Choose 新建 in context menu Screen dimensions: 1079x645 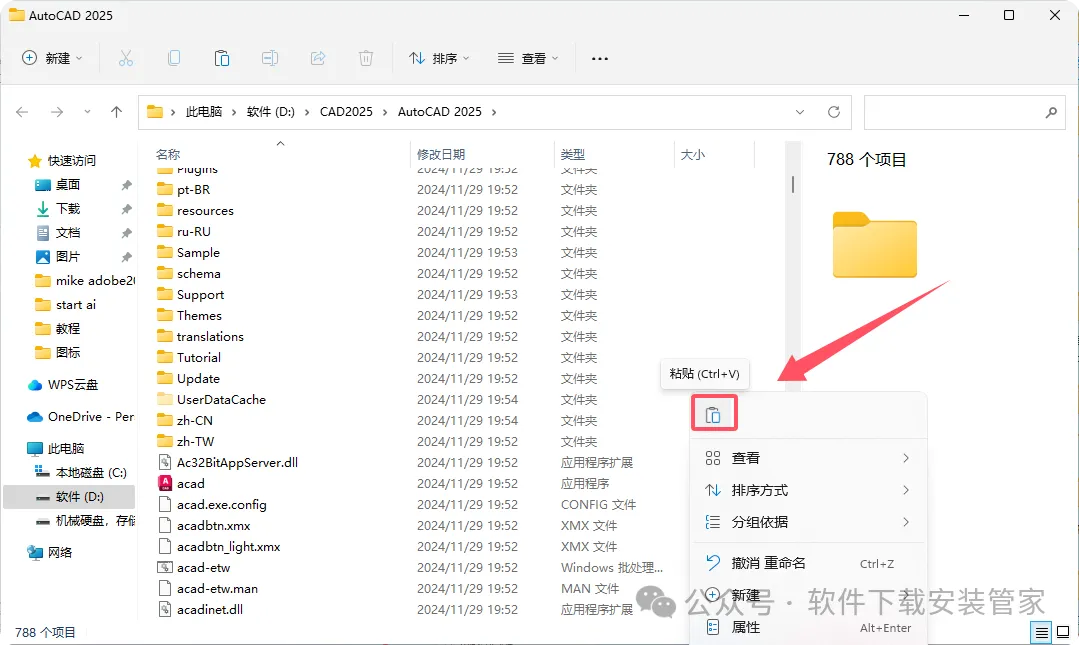coord(809,595)
